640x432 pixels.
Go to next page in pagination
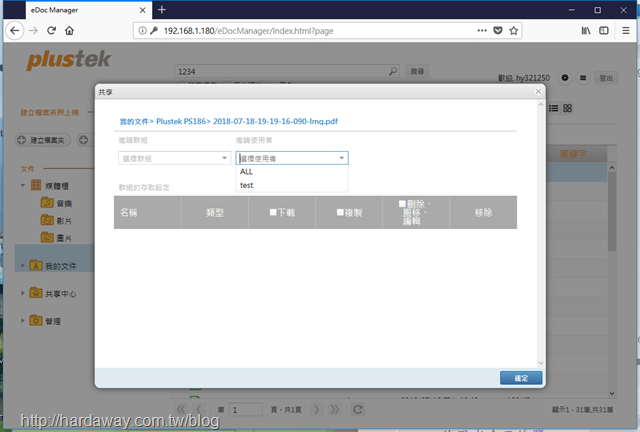click(x=316, y=410)
